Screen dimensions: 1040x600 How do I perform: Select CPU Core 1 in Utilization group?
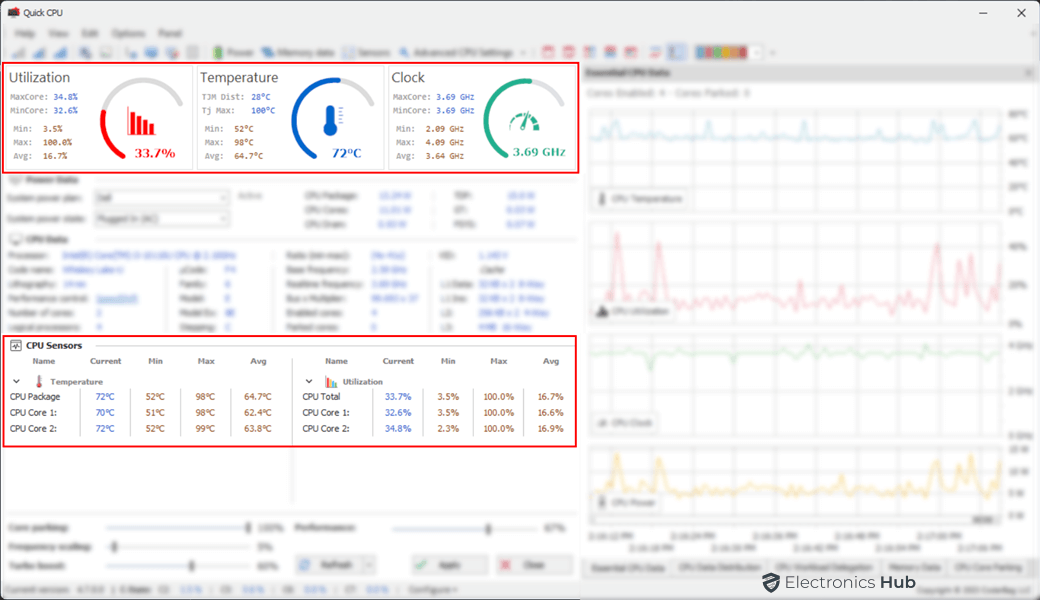(436, 412)
